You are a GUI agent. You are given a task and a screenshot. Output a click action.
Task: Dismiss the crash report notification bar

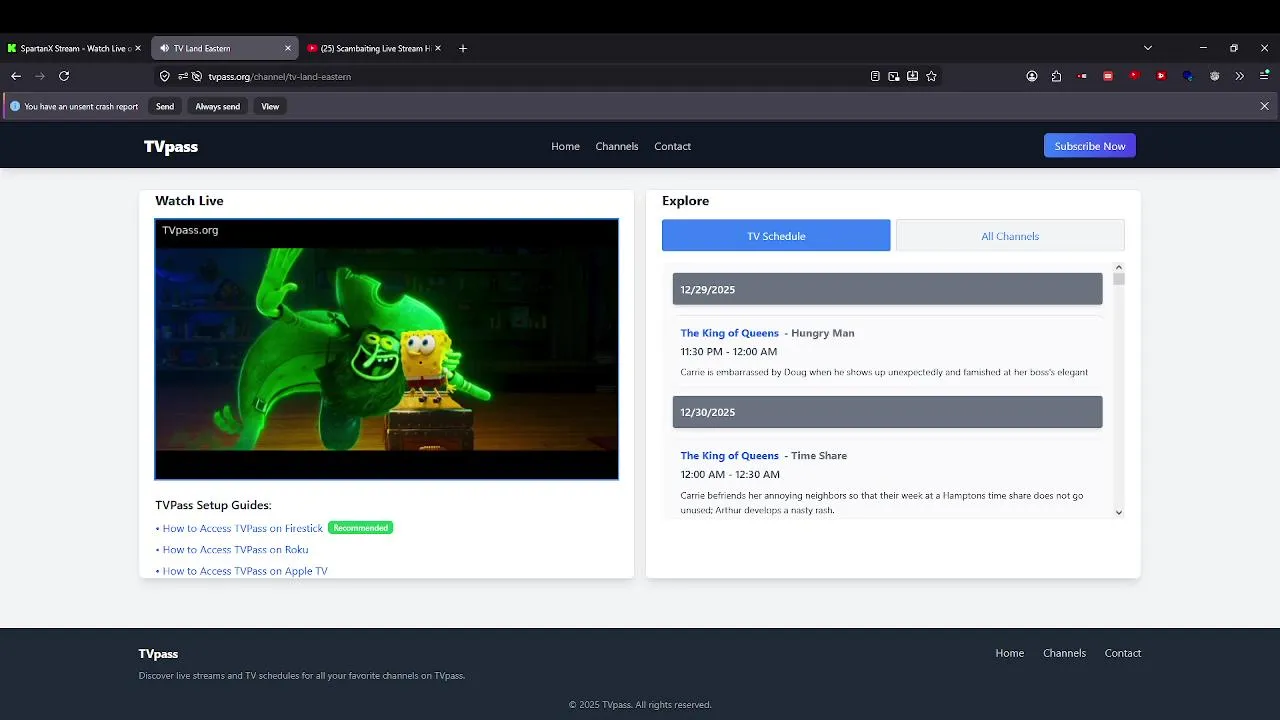point(1264,106)
